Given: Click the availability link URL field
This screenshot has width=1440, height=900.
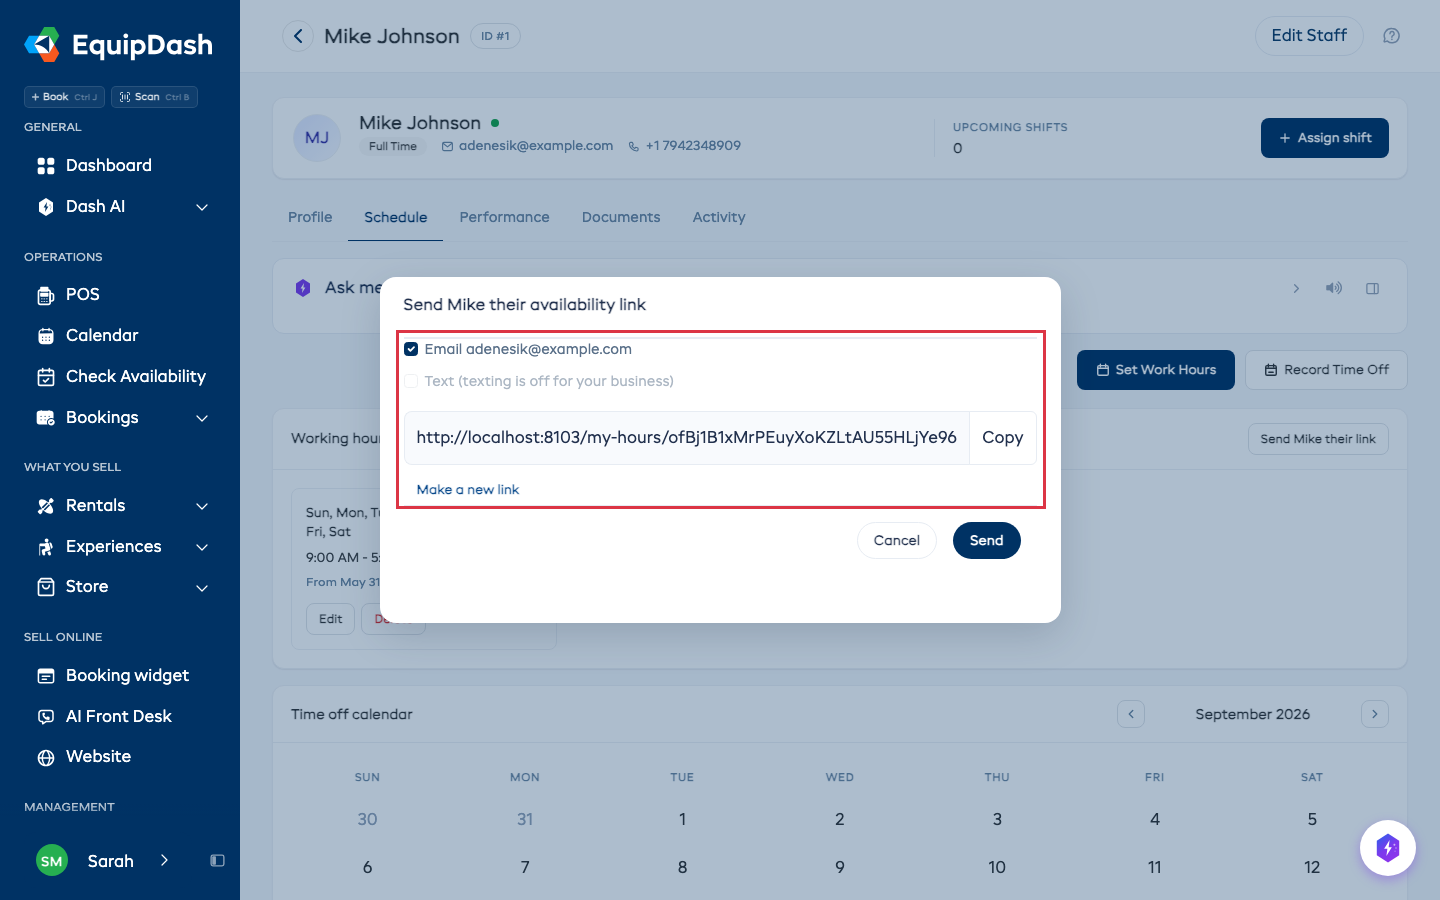Looking at the screenshot, I should tap(687, 438).
